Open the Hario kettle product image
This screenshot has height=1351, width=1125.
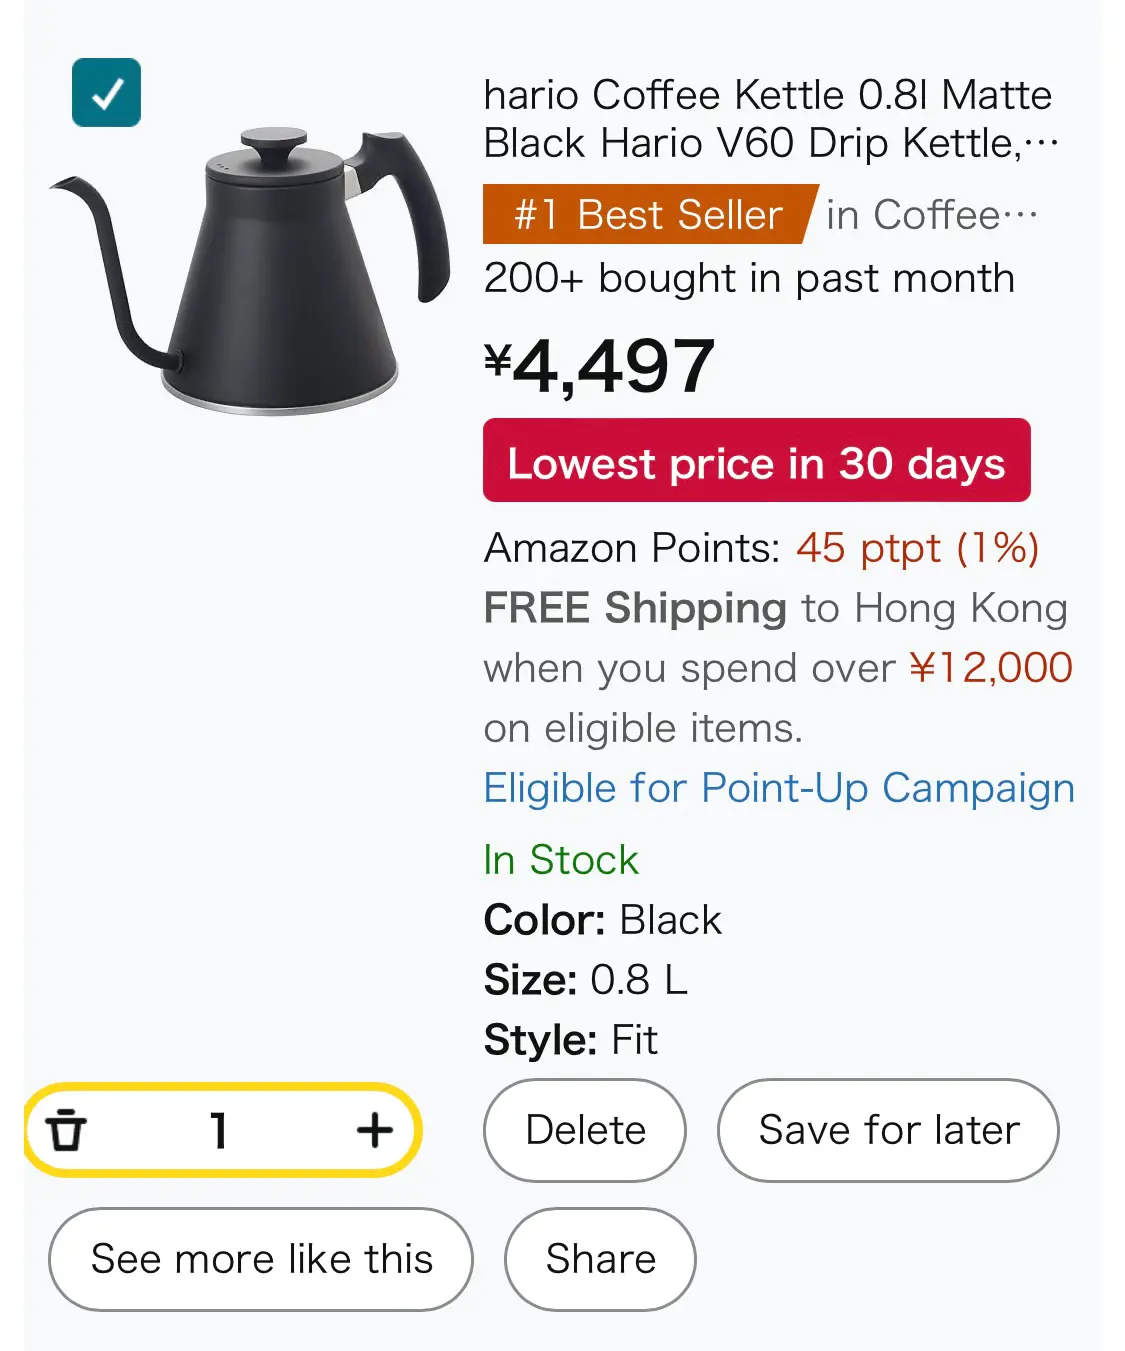point(250,271)
